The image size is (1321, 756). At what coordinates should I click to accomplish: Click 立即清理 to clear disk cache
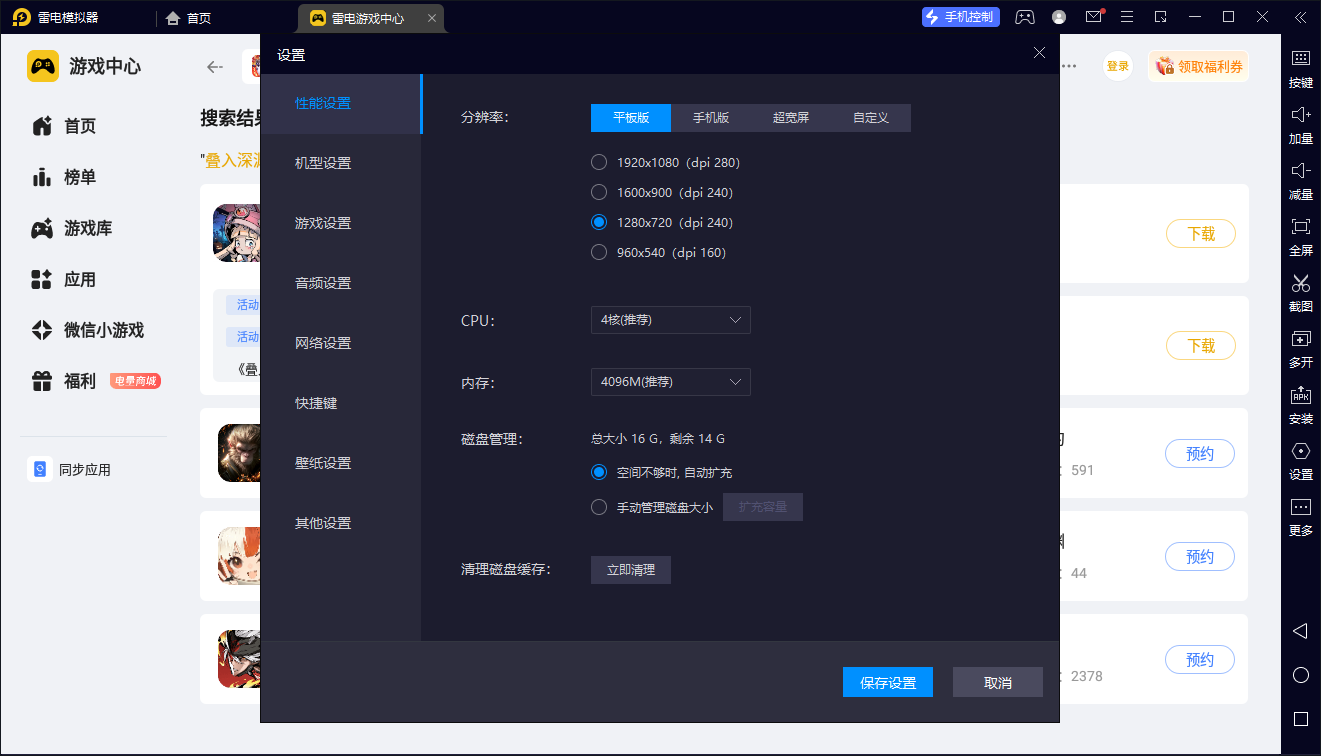pyautogui.click(x=630, y=570)
